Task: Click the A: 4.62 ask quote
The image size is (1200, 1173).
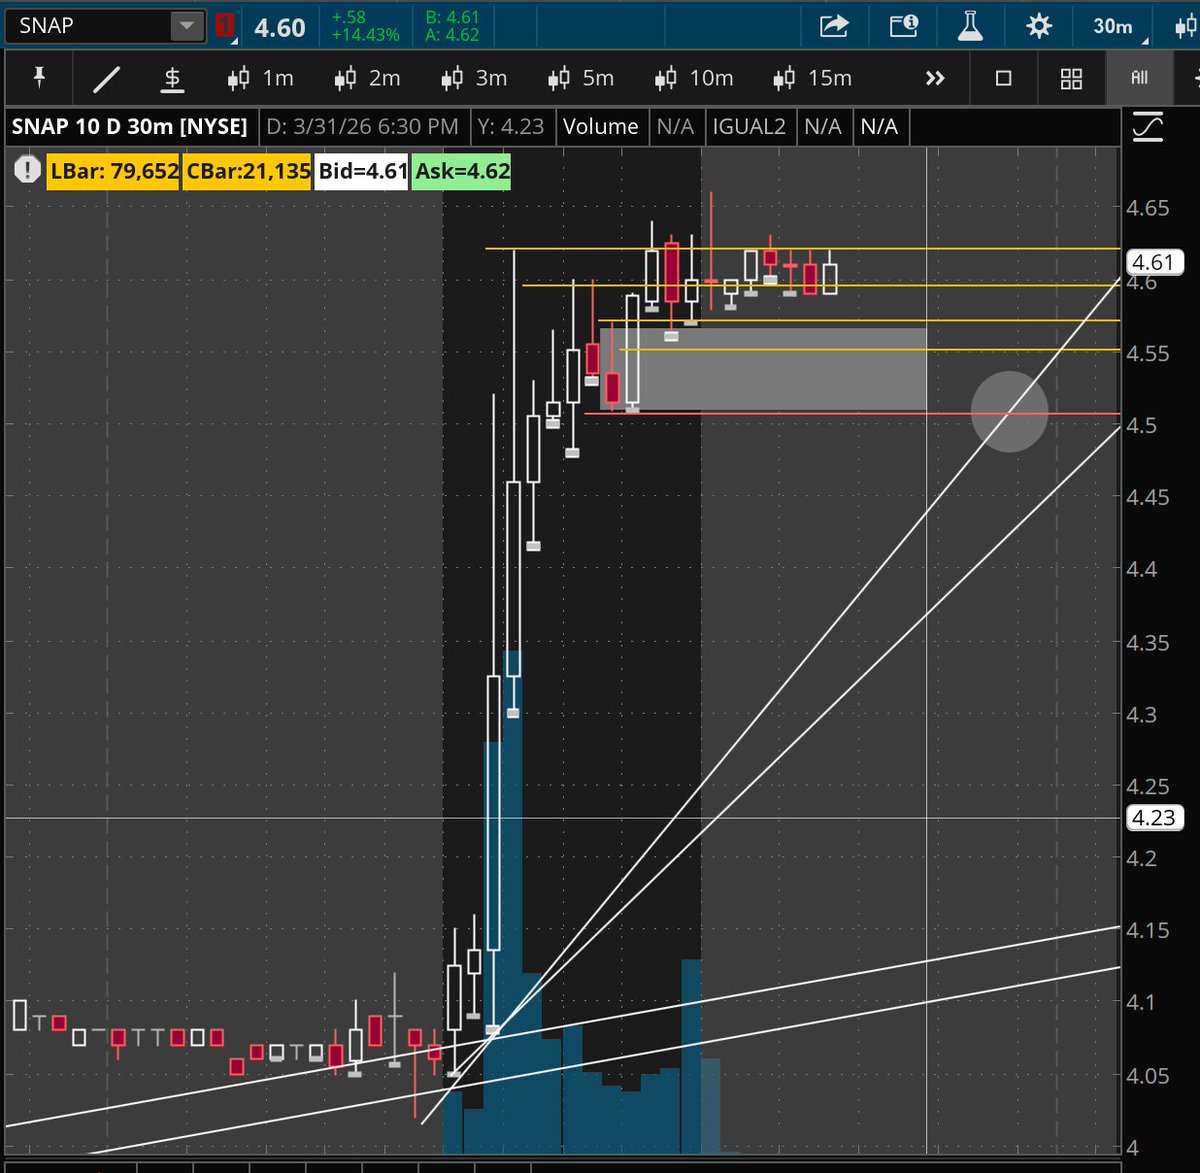Action: point(454,35)
